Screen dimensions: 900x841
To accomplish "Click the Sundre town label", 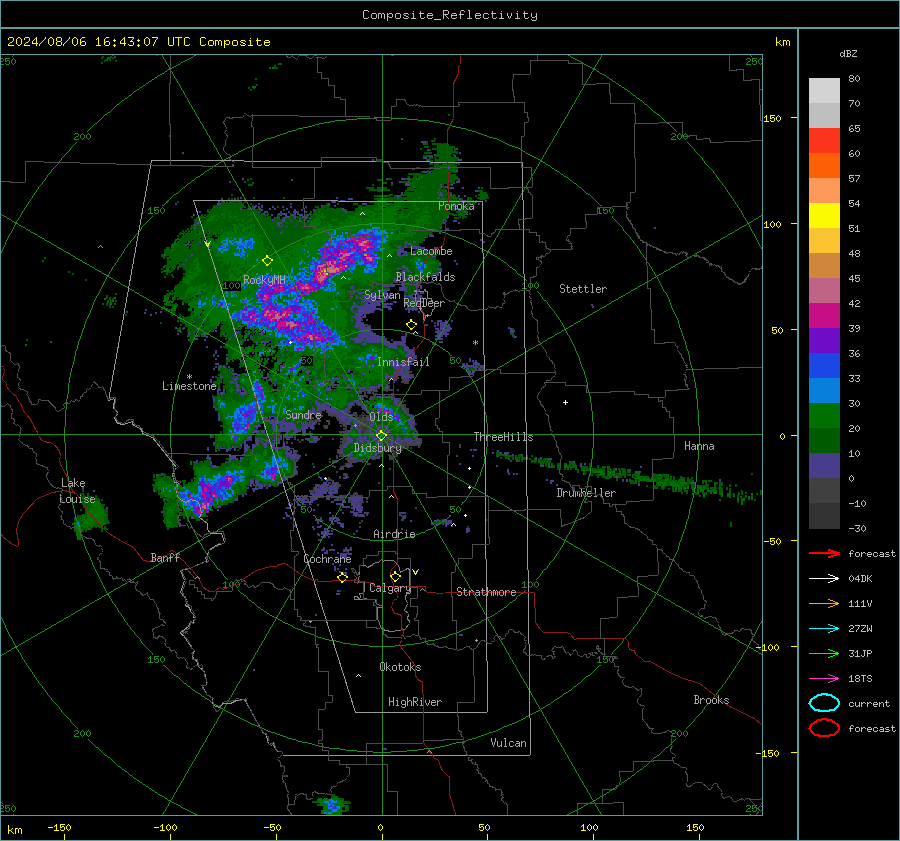I will coord(303,414).
